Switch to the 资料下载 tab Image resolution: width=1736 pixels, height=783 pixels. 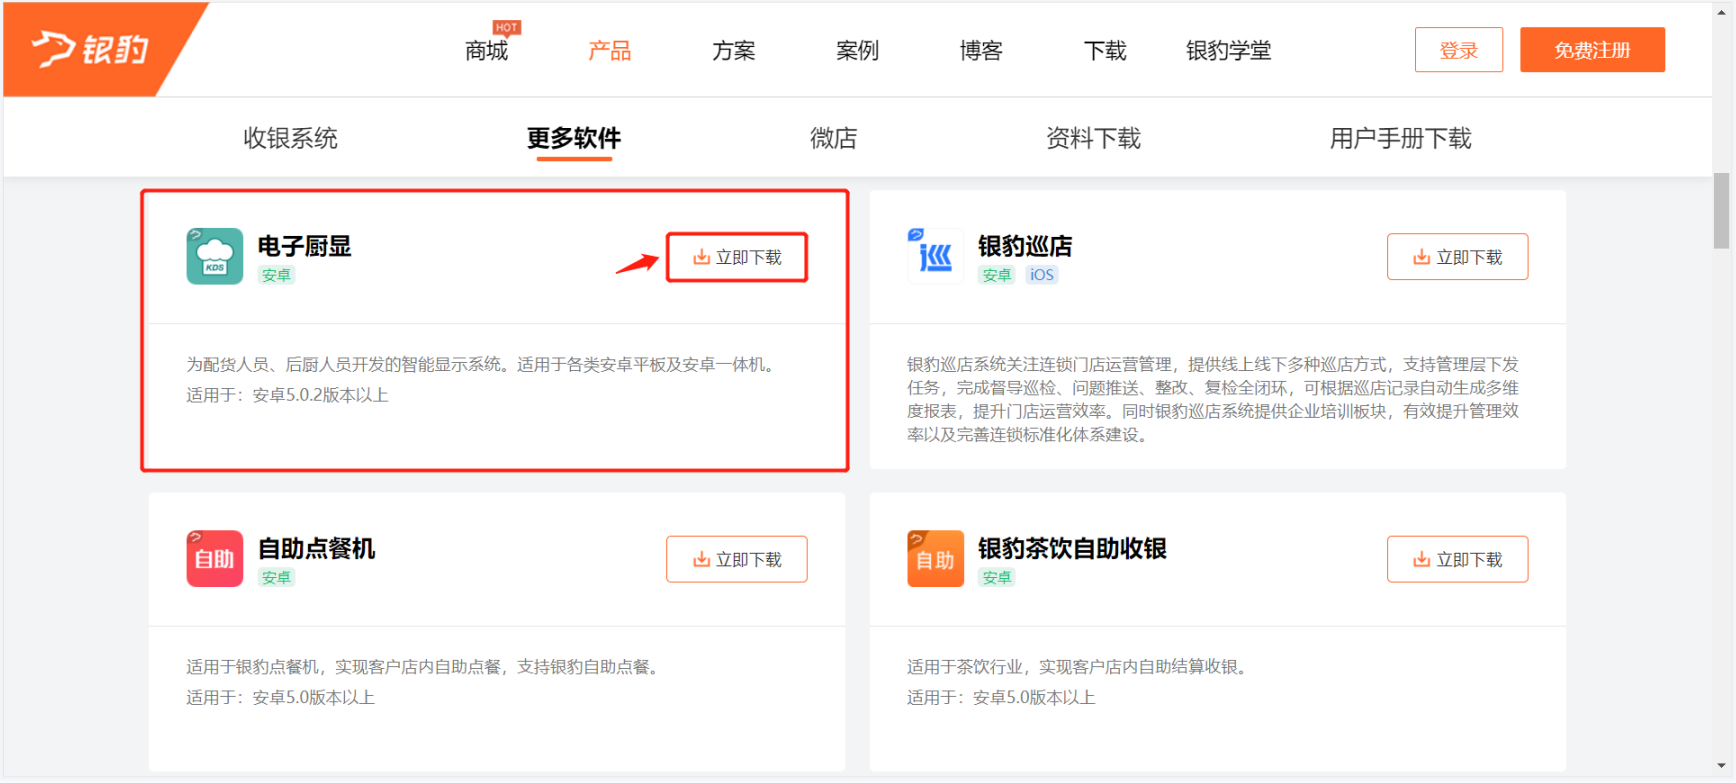[1093, 138]
